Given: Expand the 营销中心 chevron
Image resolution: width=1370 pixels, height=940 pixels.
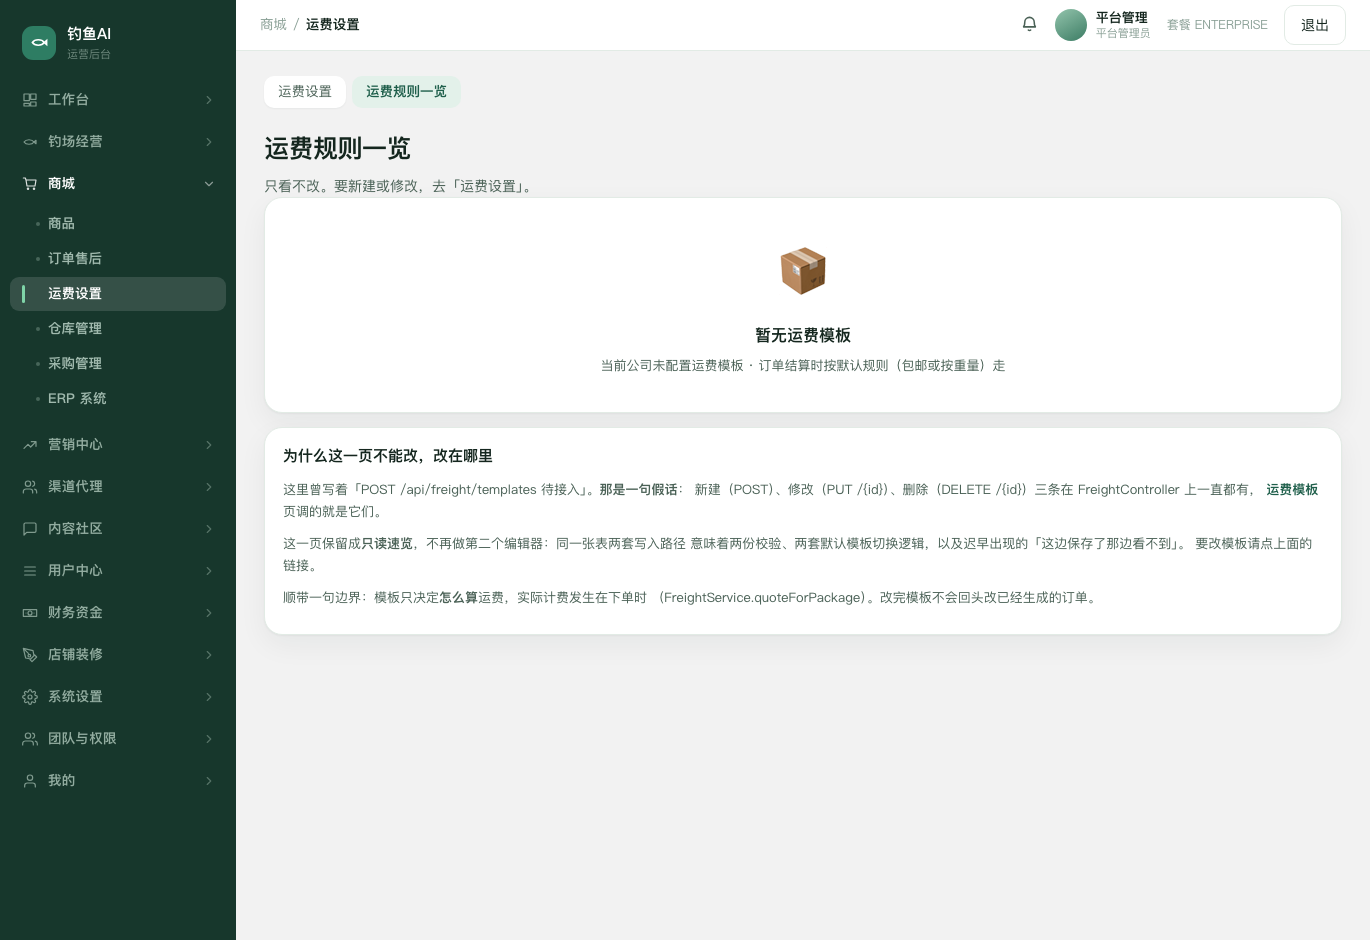Looking at the screenshot, I should pyautogui.click(x=209, y=445).
